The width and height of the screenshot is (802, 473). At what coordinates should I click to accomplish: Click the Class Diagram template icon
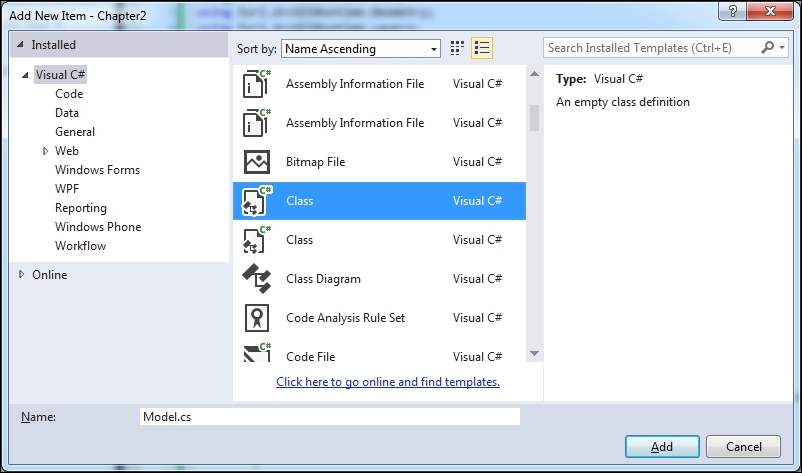(256, 279)
